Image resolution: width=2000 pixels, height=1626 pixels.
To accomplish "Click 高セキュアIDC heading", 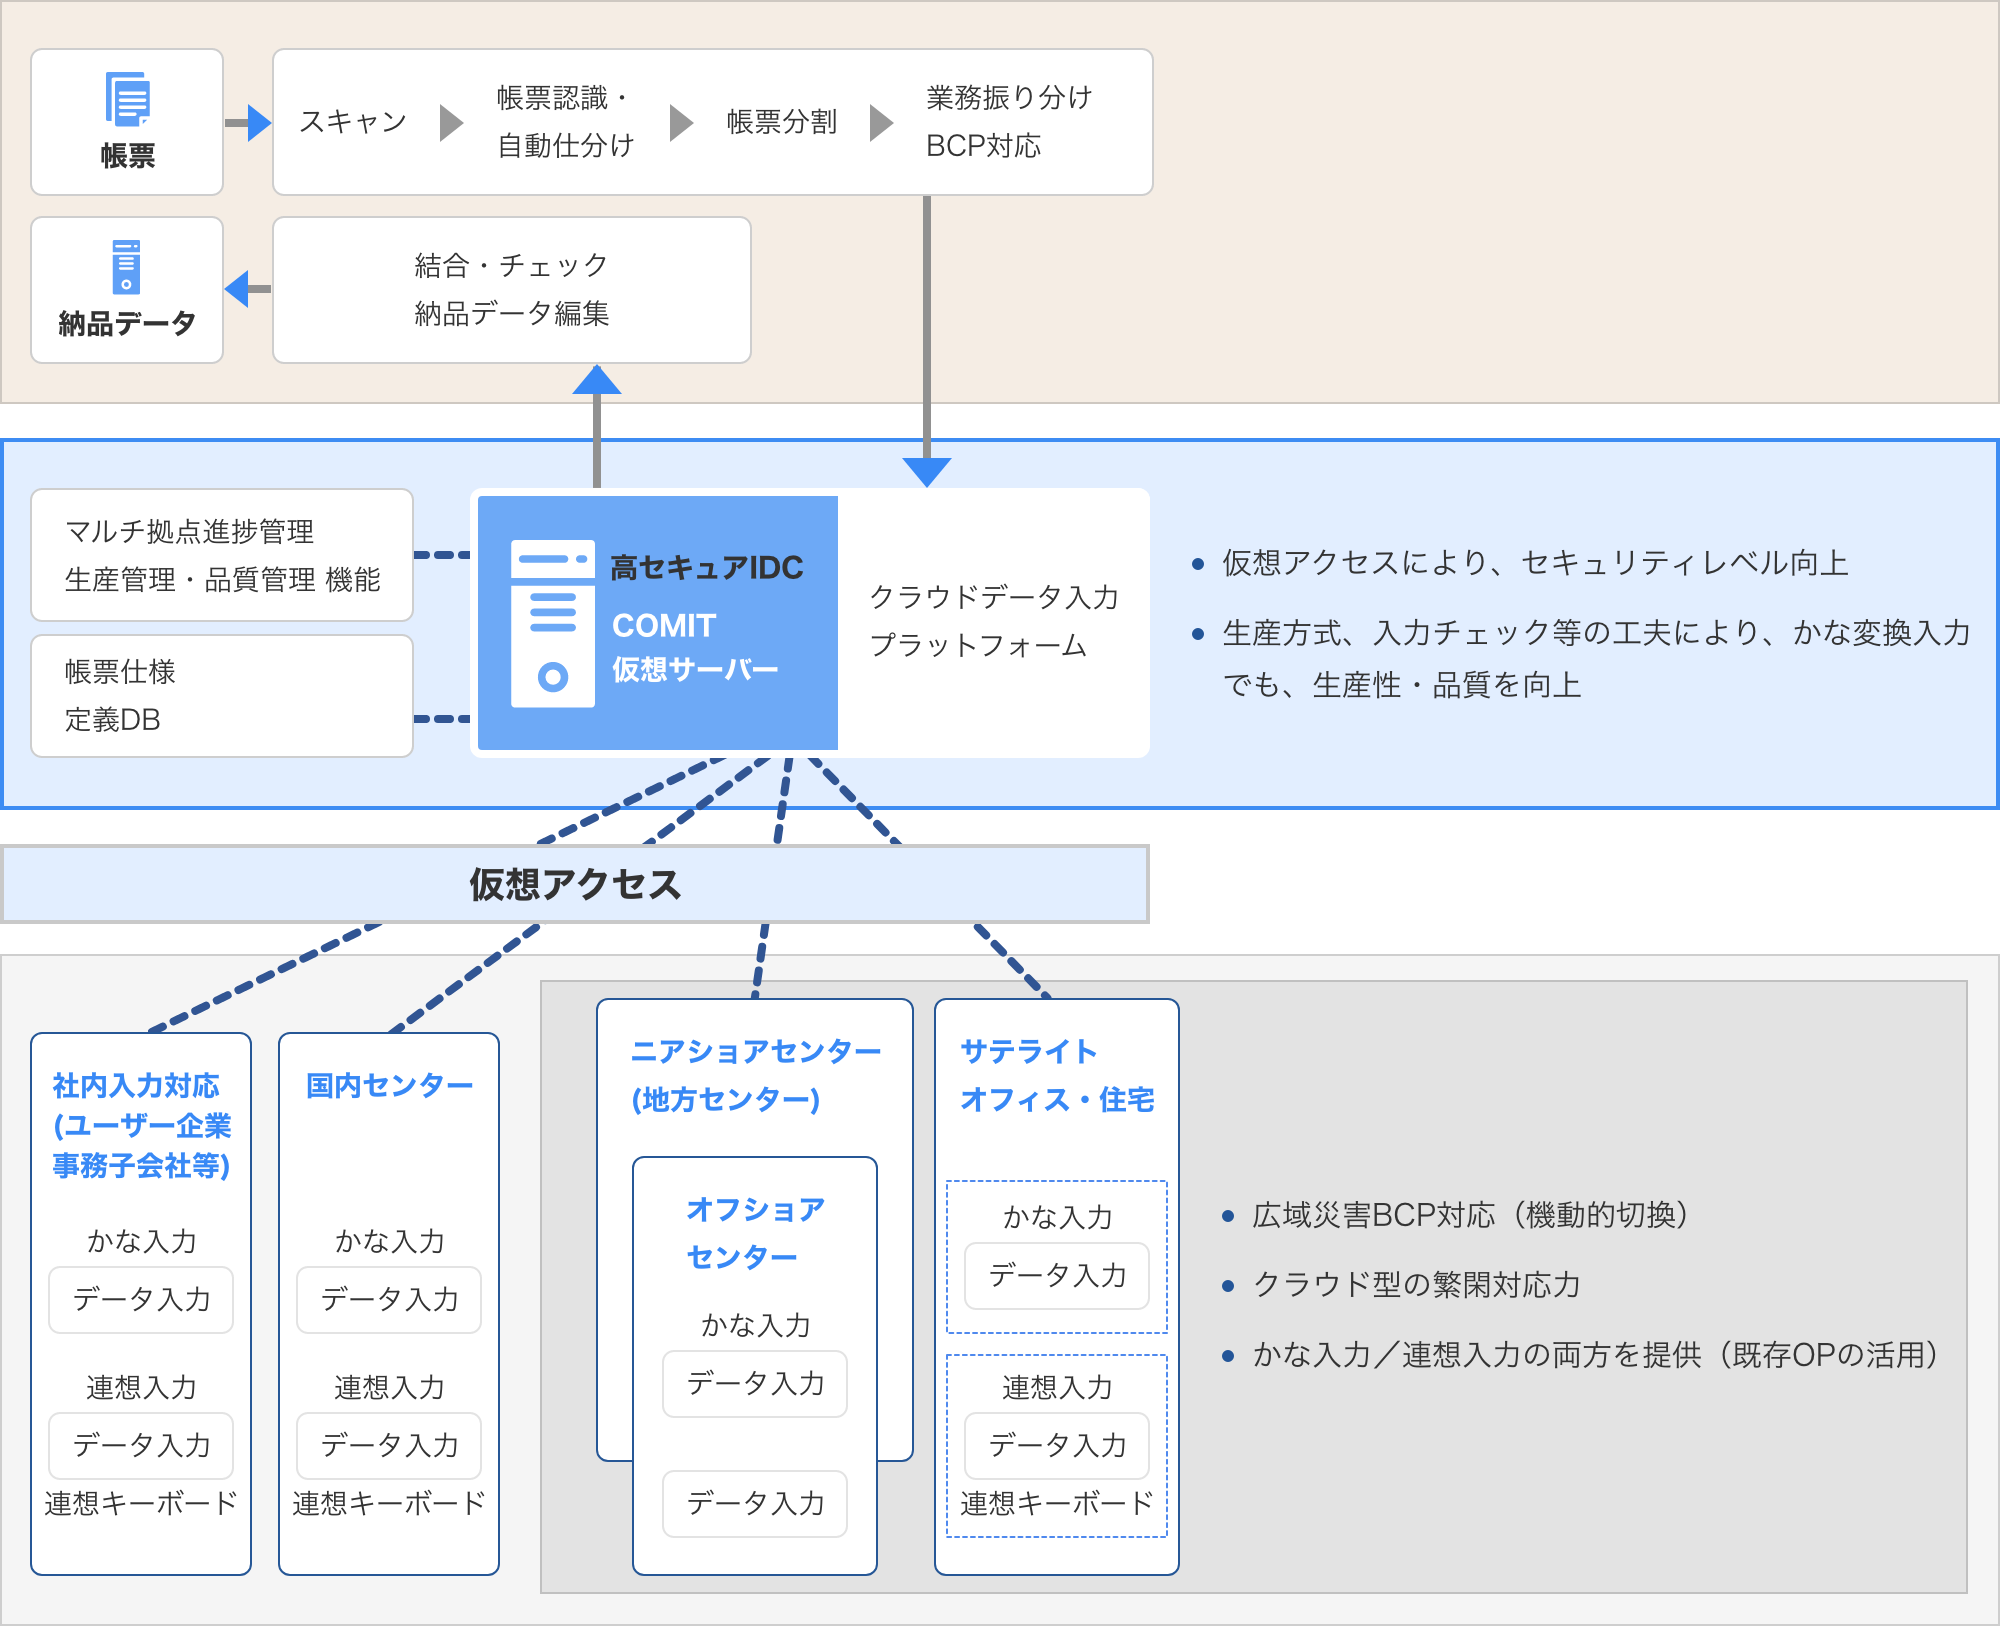I will pos(707,568).
